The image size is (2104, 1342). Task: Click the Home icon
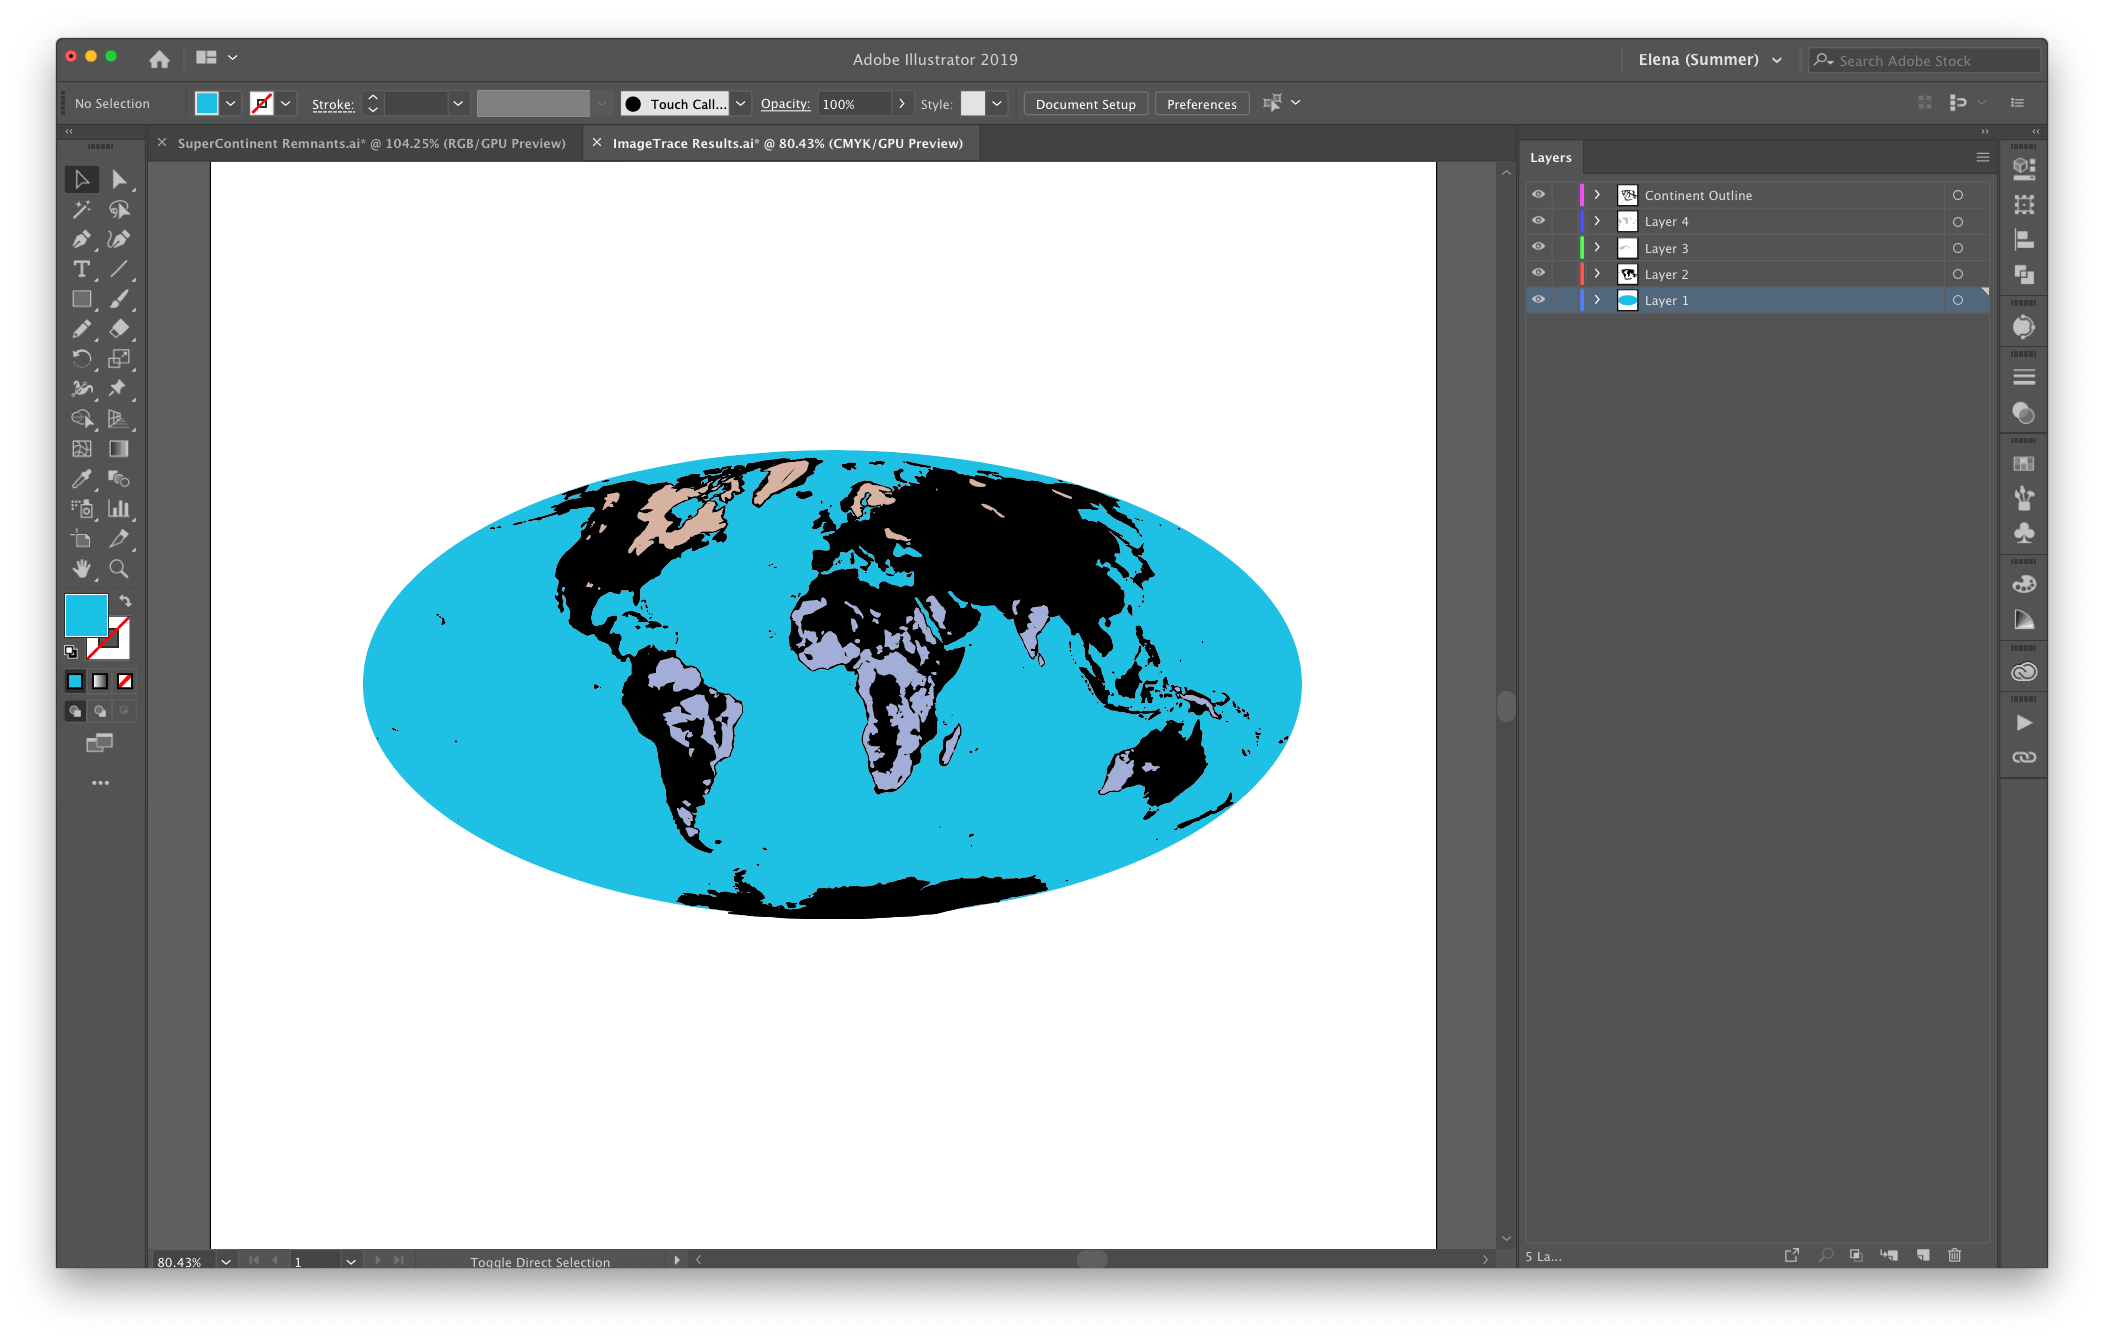159,59
